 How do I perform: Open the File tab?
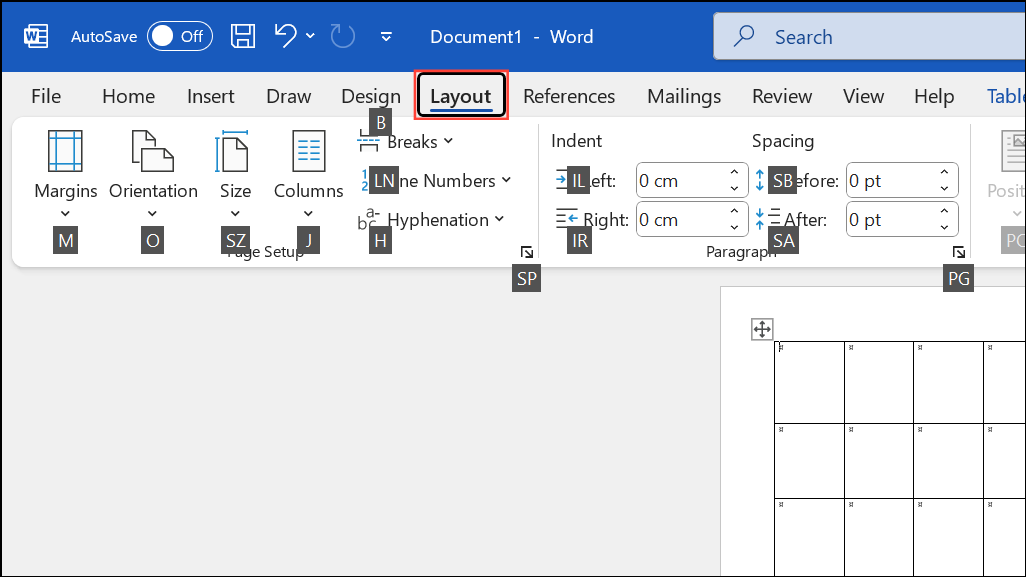click(x=46, y=97)
